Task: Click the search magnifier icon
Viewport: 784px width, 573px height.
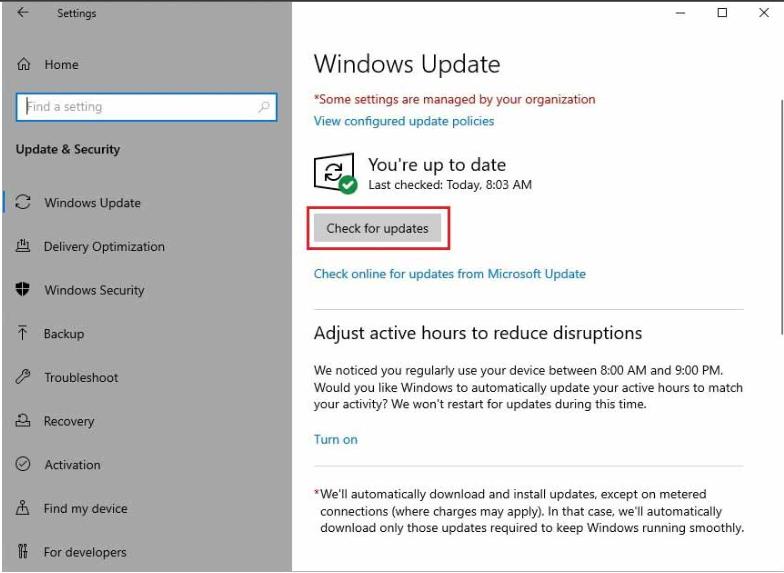Action: click(264, 107)
